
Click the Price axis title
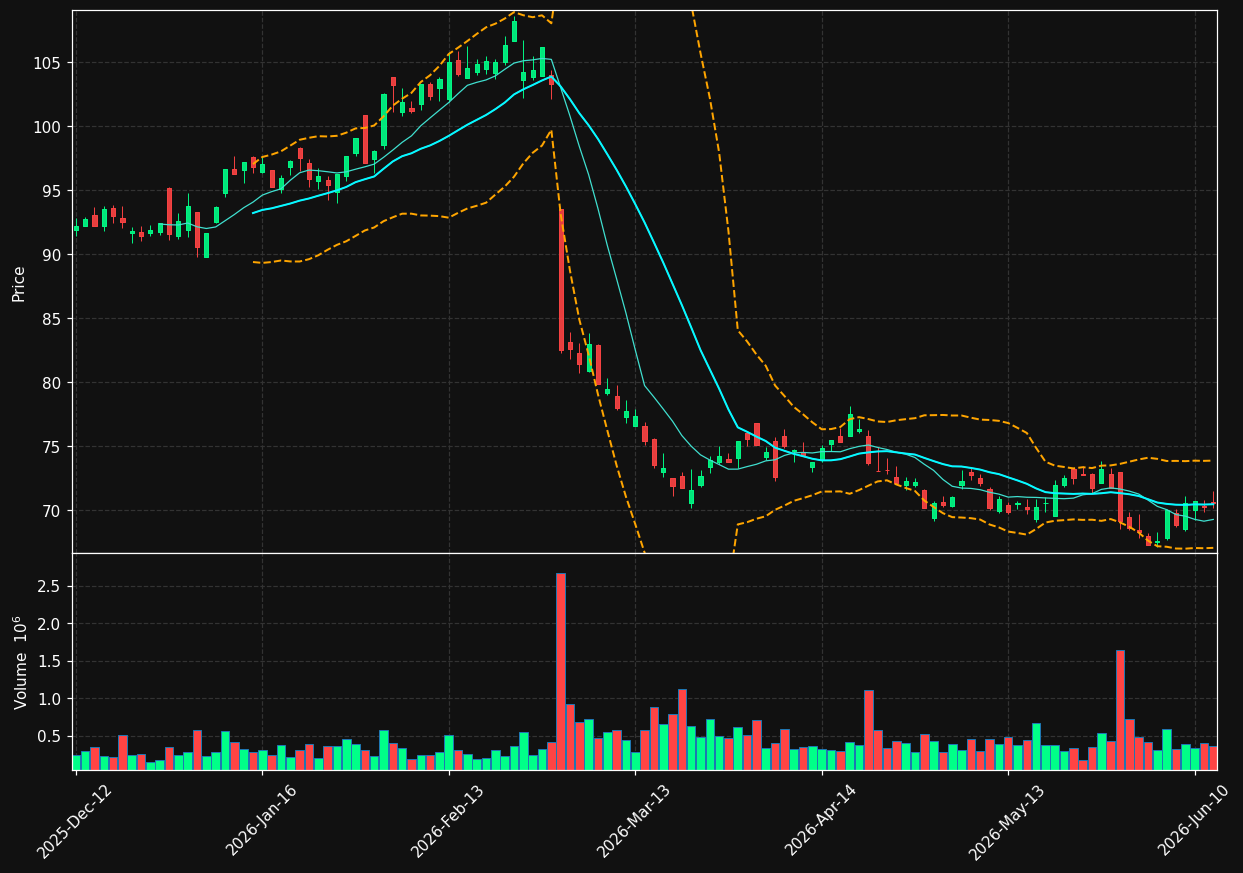pos(19,283)
